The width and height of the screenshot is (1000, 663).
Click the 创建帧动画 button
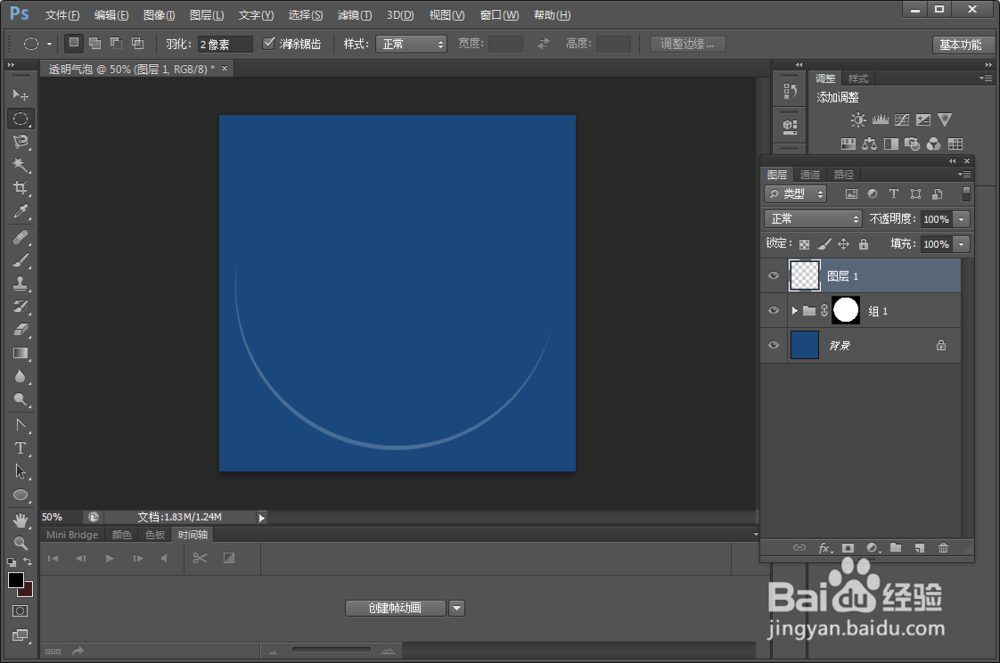coord(395,608)
